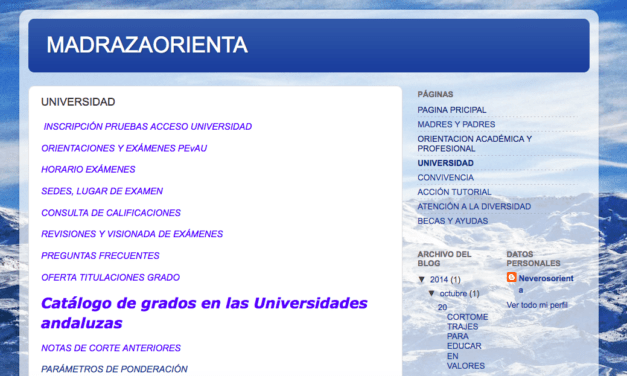627x376 pixels.
Task: Open the BECAS Y AYUDAS page
Action: point(453,221)
